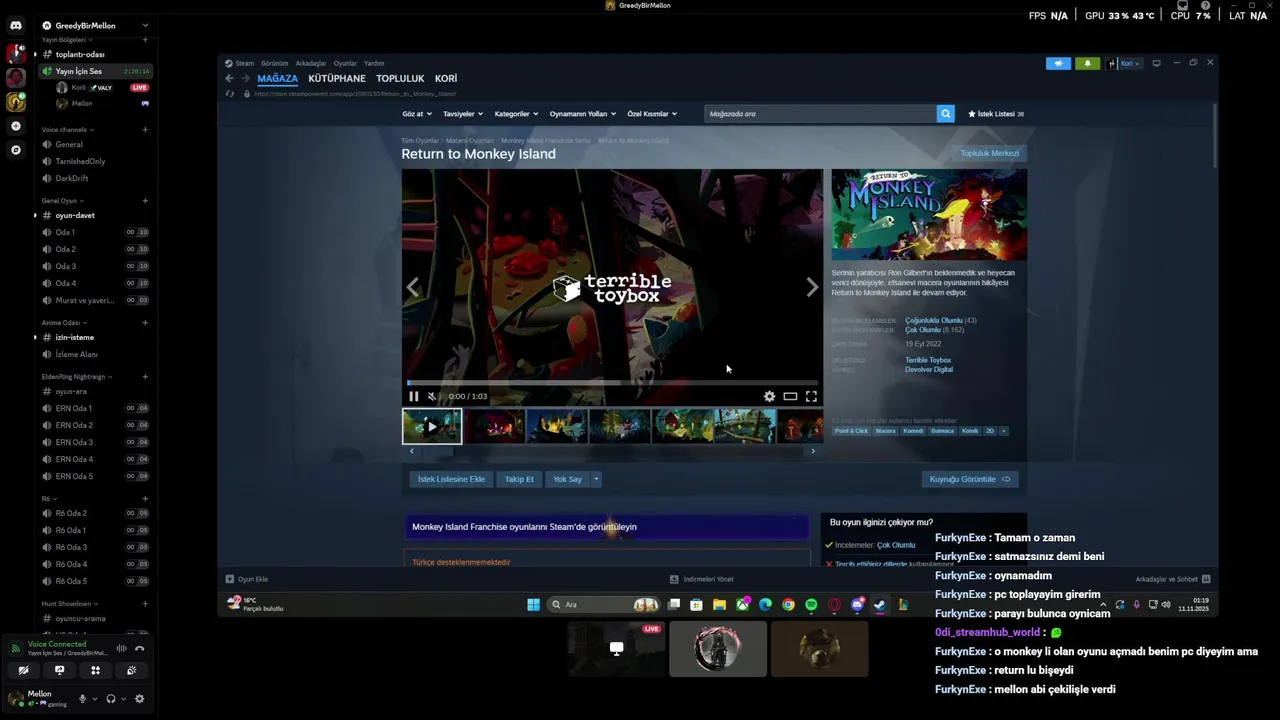
Task: Collapse the Voice channels category
Action: [68, 129]
